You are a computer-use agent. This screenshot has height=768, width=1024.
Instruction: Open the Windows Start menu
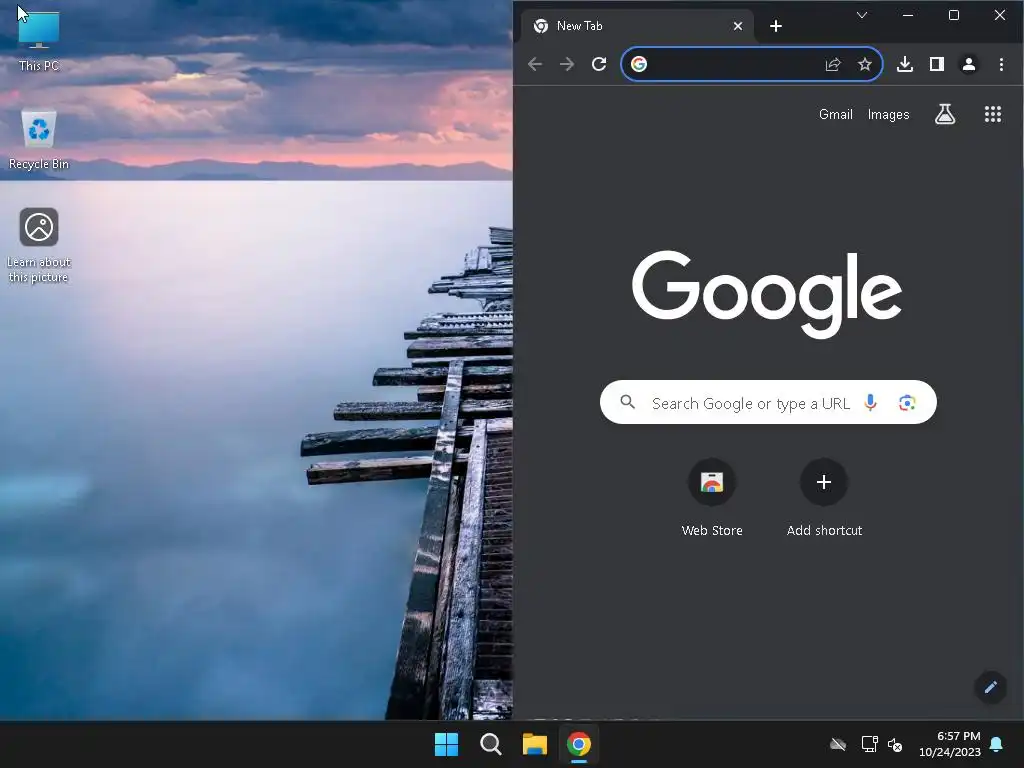447,744
